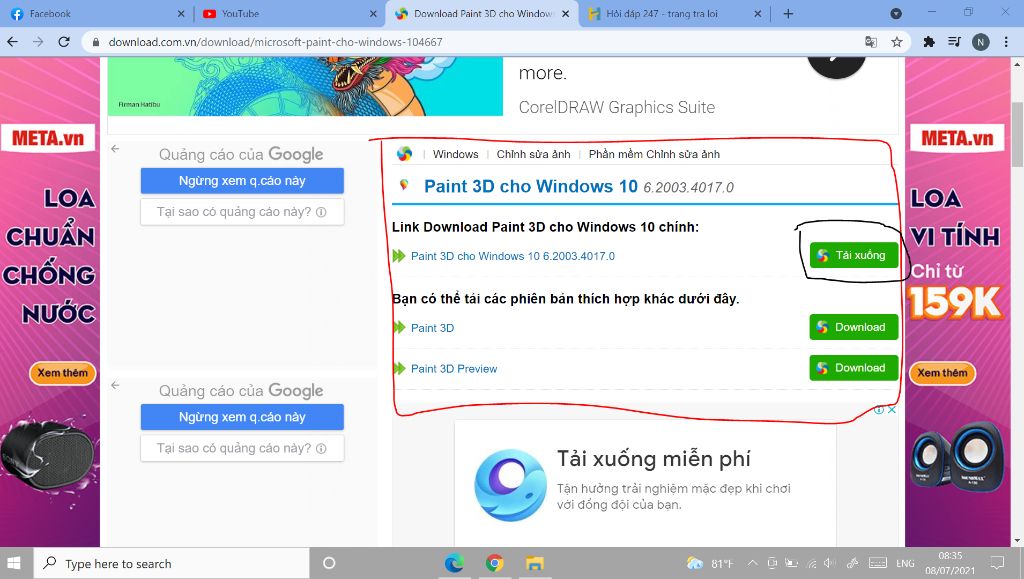Image resolution: width=1024 pixels, height=579 pixels.
Task: Open the media control icon in toolbar
Action: (x=954, y=42)
